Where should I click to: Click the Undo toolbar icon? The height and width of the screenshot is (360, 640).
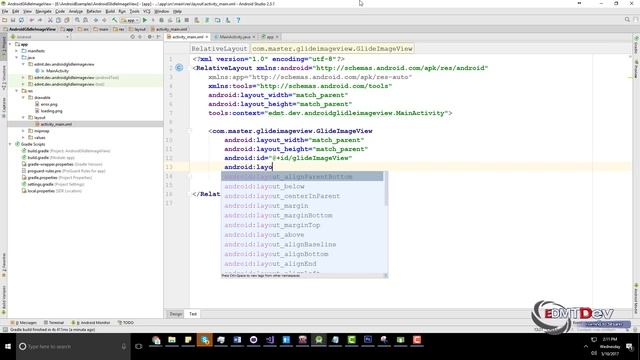(31, 20)
